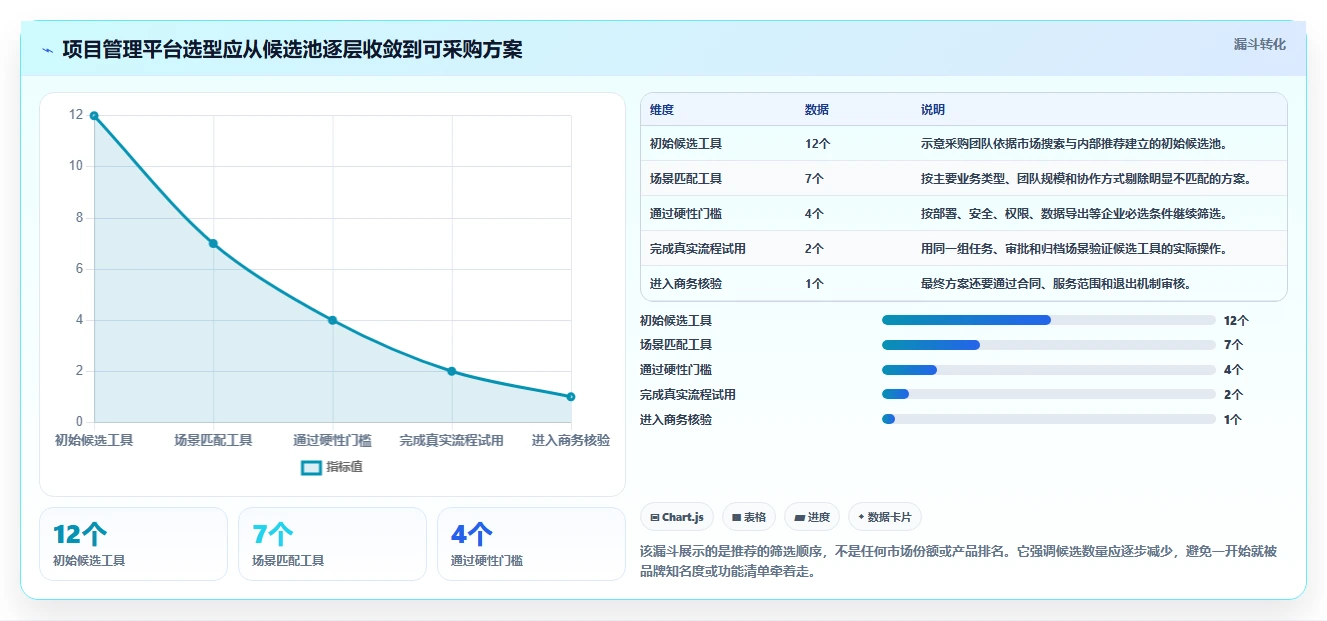The height and width of the screenshot is (621, 1327).
Task: Click the 进入商务核验 progress bar
Action: coord(1049,420)
